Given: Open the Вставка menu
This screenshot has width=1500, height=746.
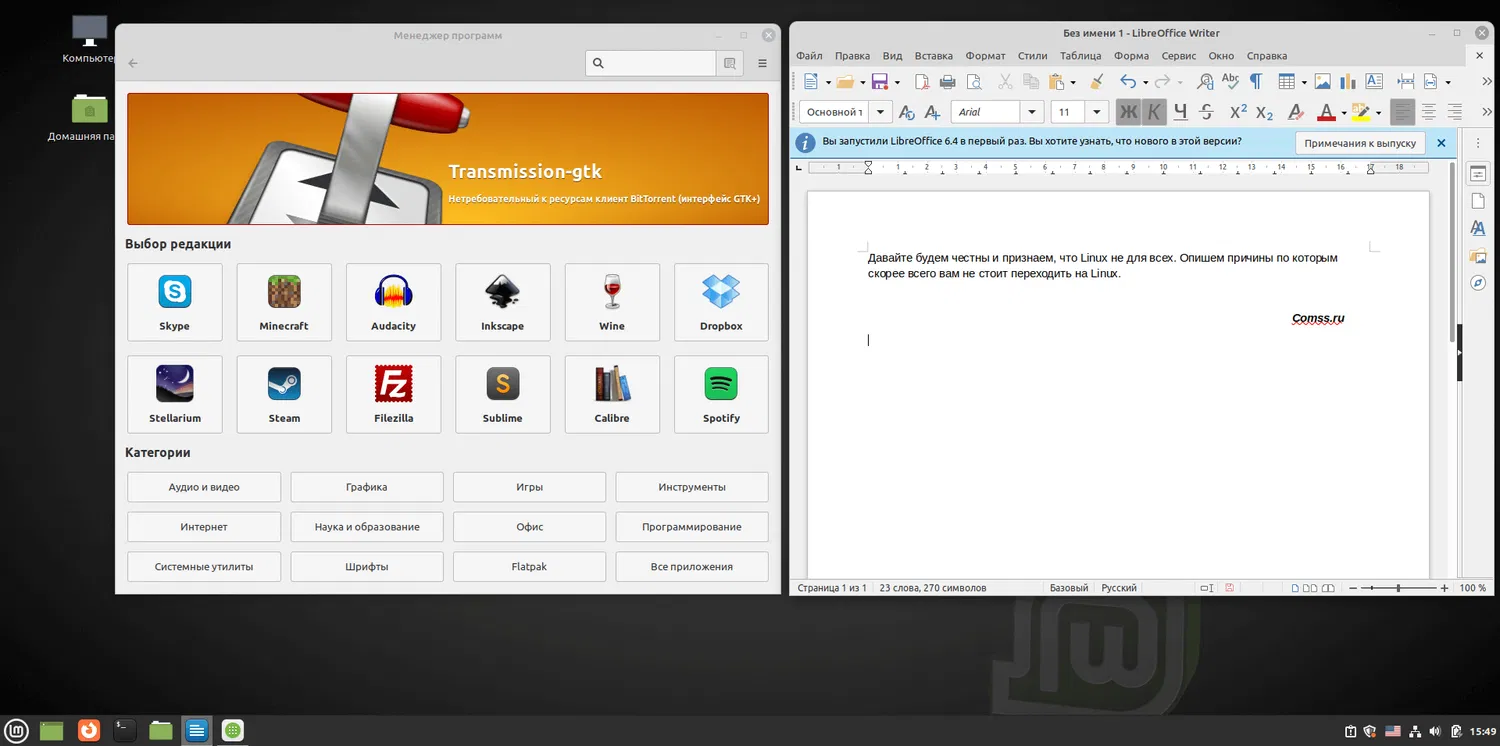Looking at the screenshot, I should tap(934, 56).
